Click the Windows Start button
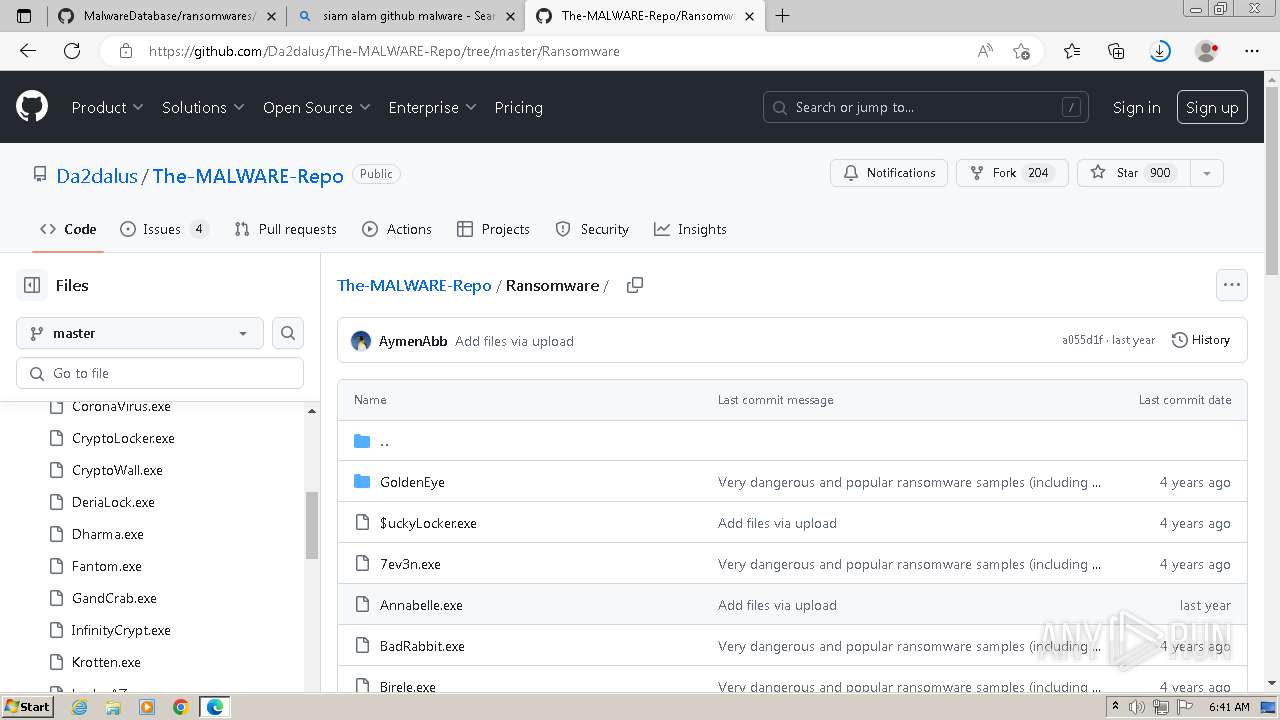 click(x=28, y=707)
